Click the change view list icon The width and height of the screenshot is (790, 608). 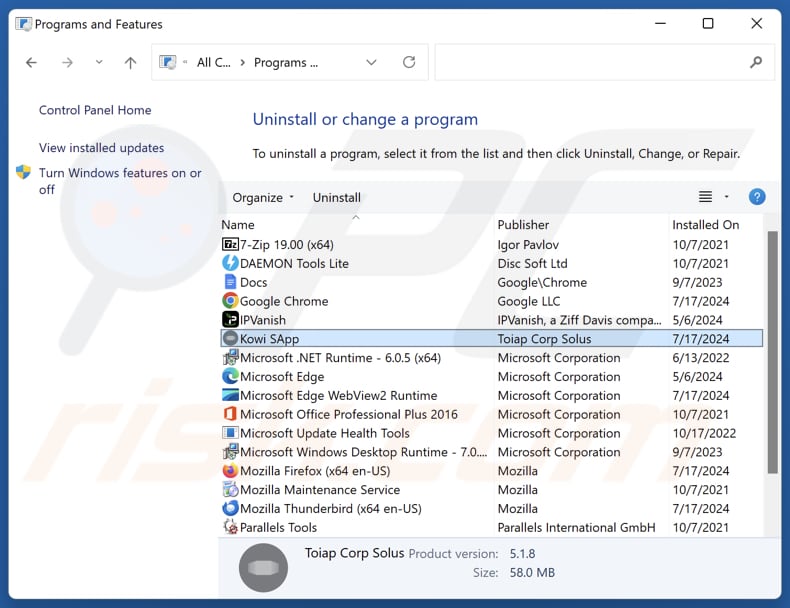point(705,197)
